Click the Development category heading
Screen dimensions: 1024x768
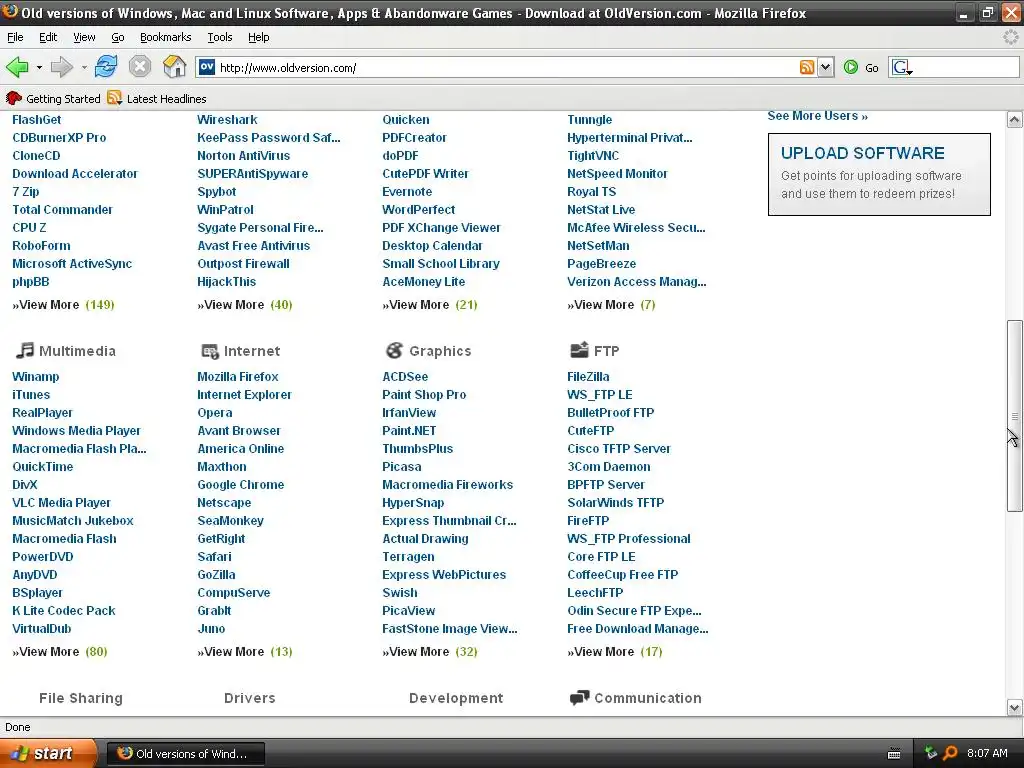(x=456, y=698)
